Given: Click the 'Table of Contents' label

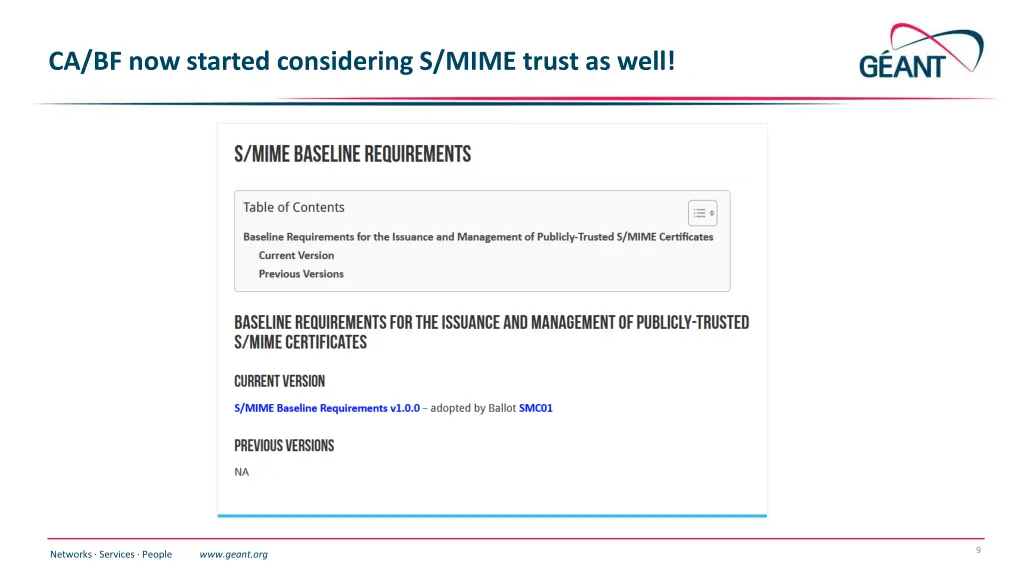Looking at the screenshot, I should 293,207.
